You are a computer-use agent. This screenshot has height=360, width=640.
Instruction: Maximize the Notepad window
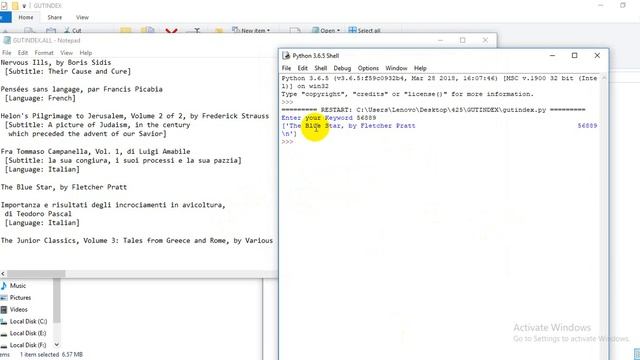(462, 40)
